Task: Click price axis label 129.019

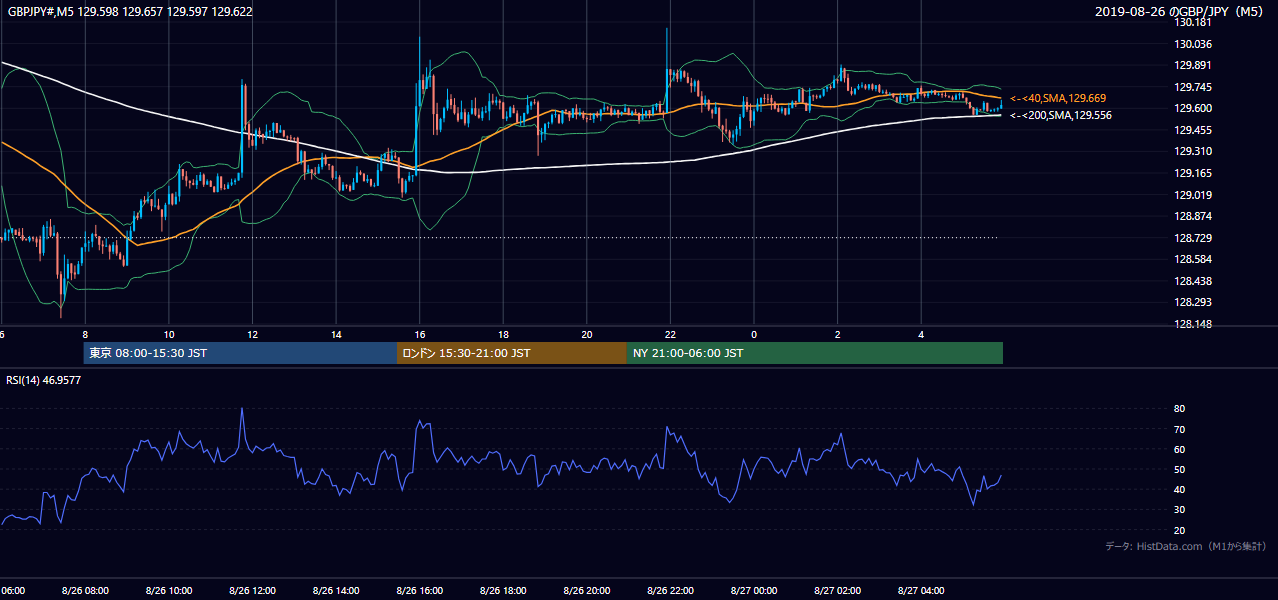Action: 1194,195
